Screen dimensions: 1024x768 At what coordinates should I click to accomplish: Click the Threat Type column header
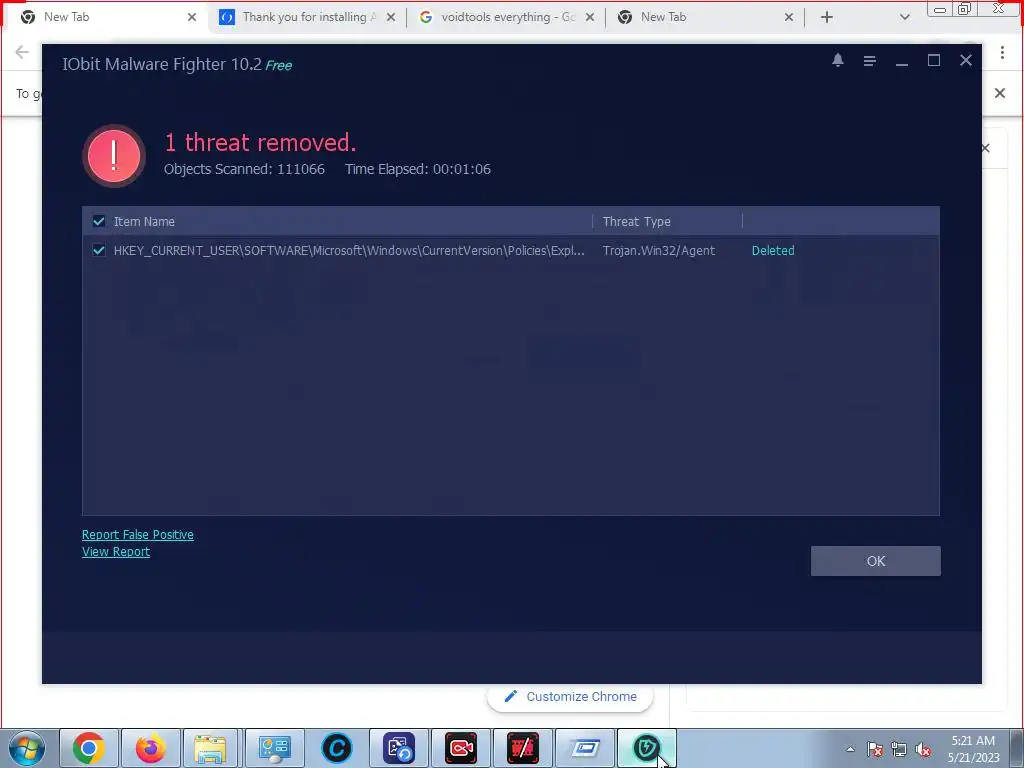coord(637,221)
